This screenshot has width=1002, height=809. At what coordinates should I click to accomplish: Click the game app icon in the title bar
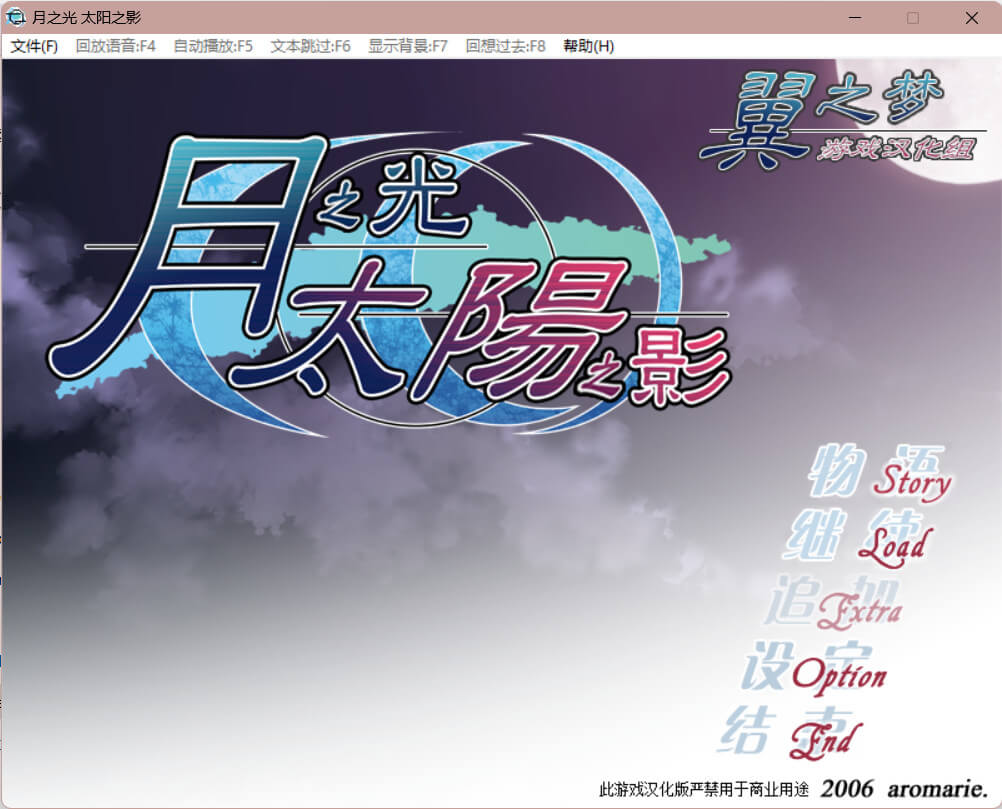pyautogui.click(x=17, y=17)
